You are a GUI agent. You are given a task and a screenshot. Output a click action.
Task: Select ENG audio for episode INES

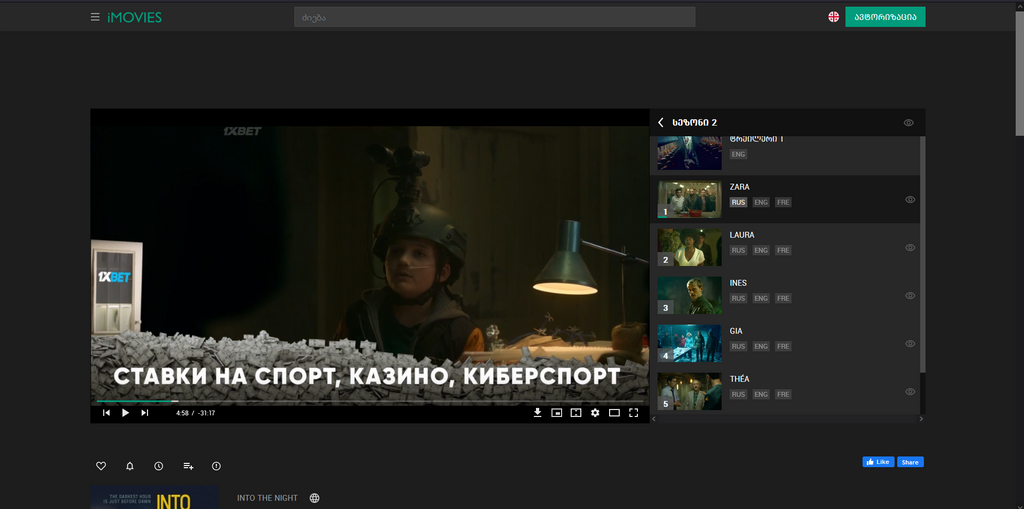point(761,298)
